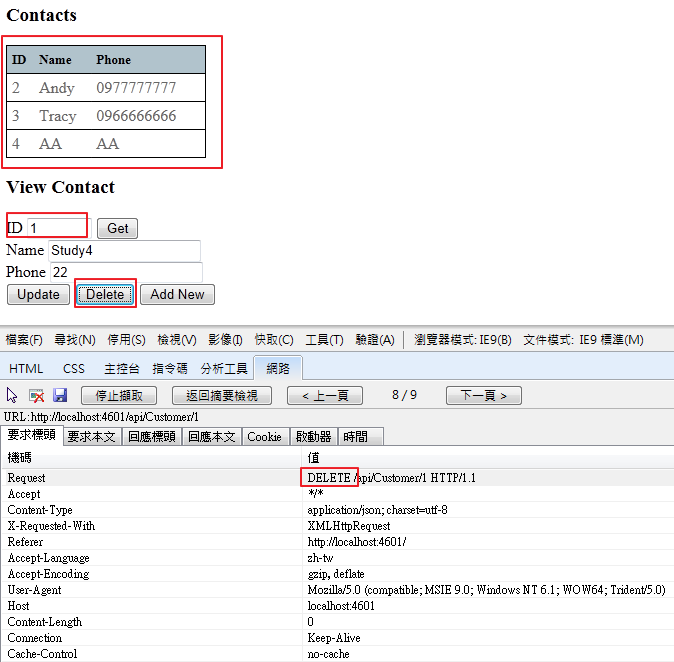Screen dimensions: 674x662
Task: Click the Update button
Action: coord(38,294)
